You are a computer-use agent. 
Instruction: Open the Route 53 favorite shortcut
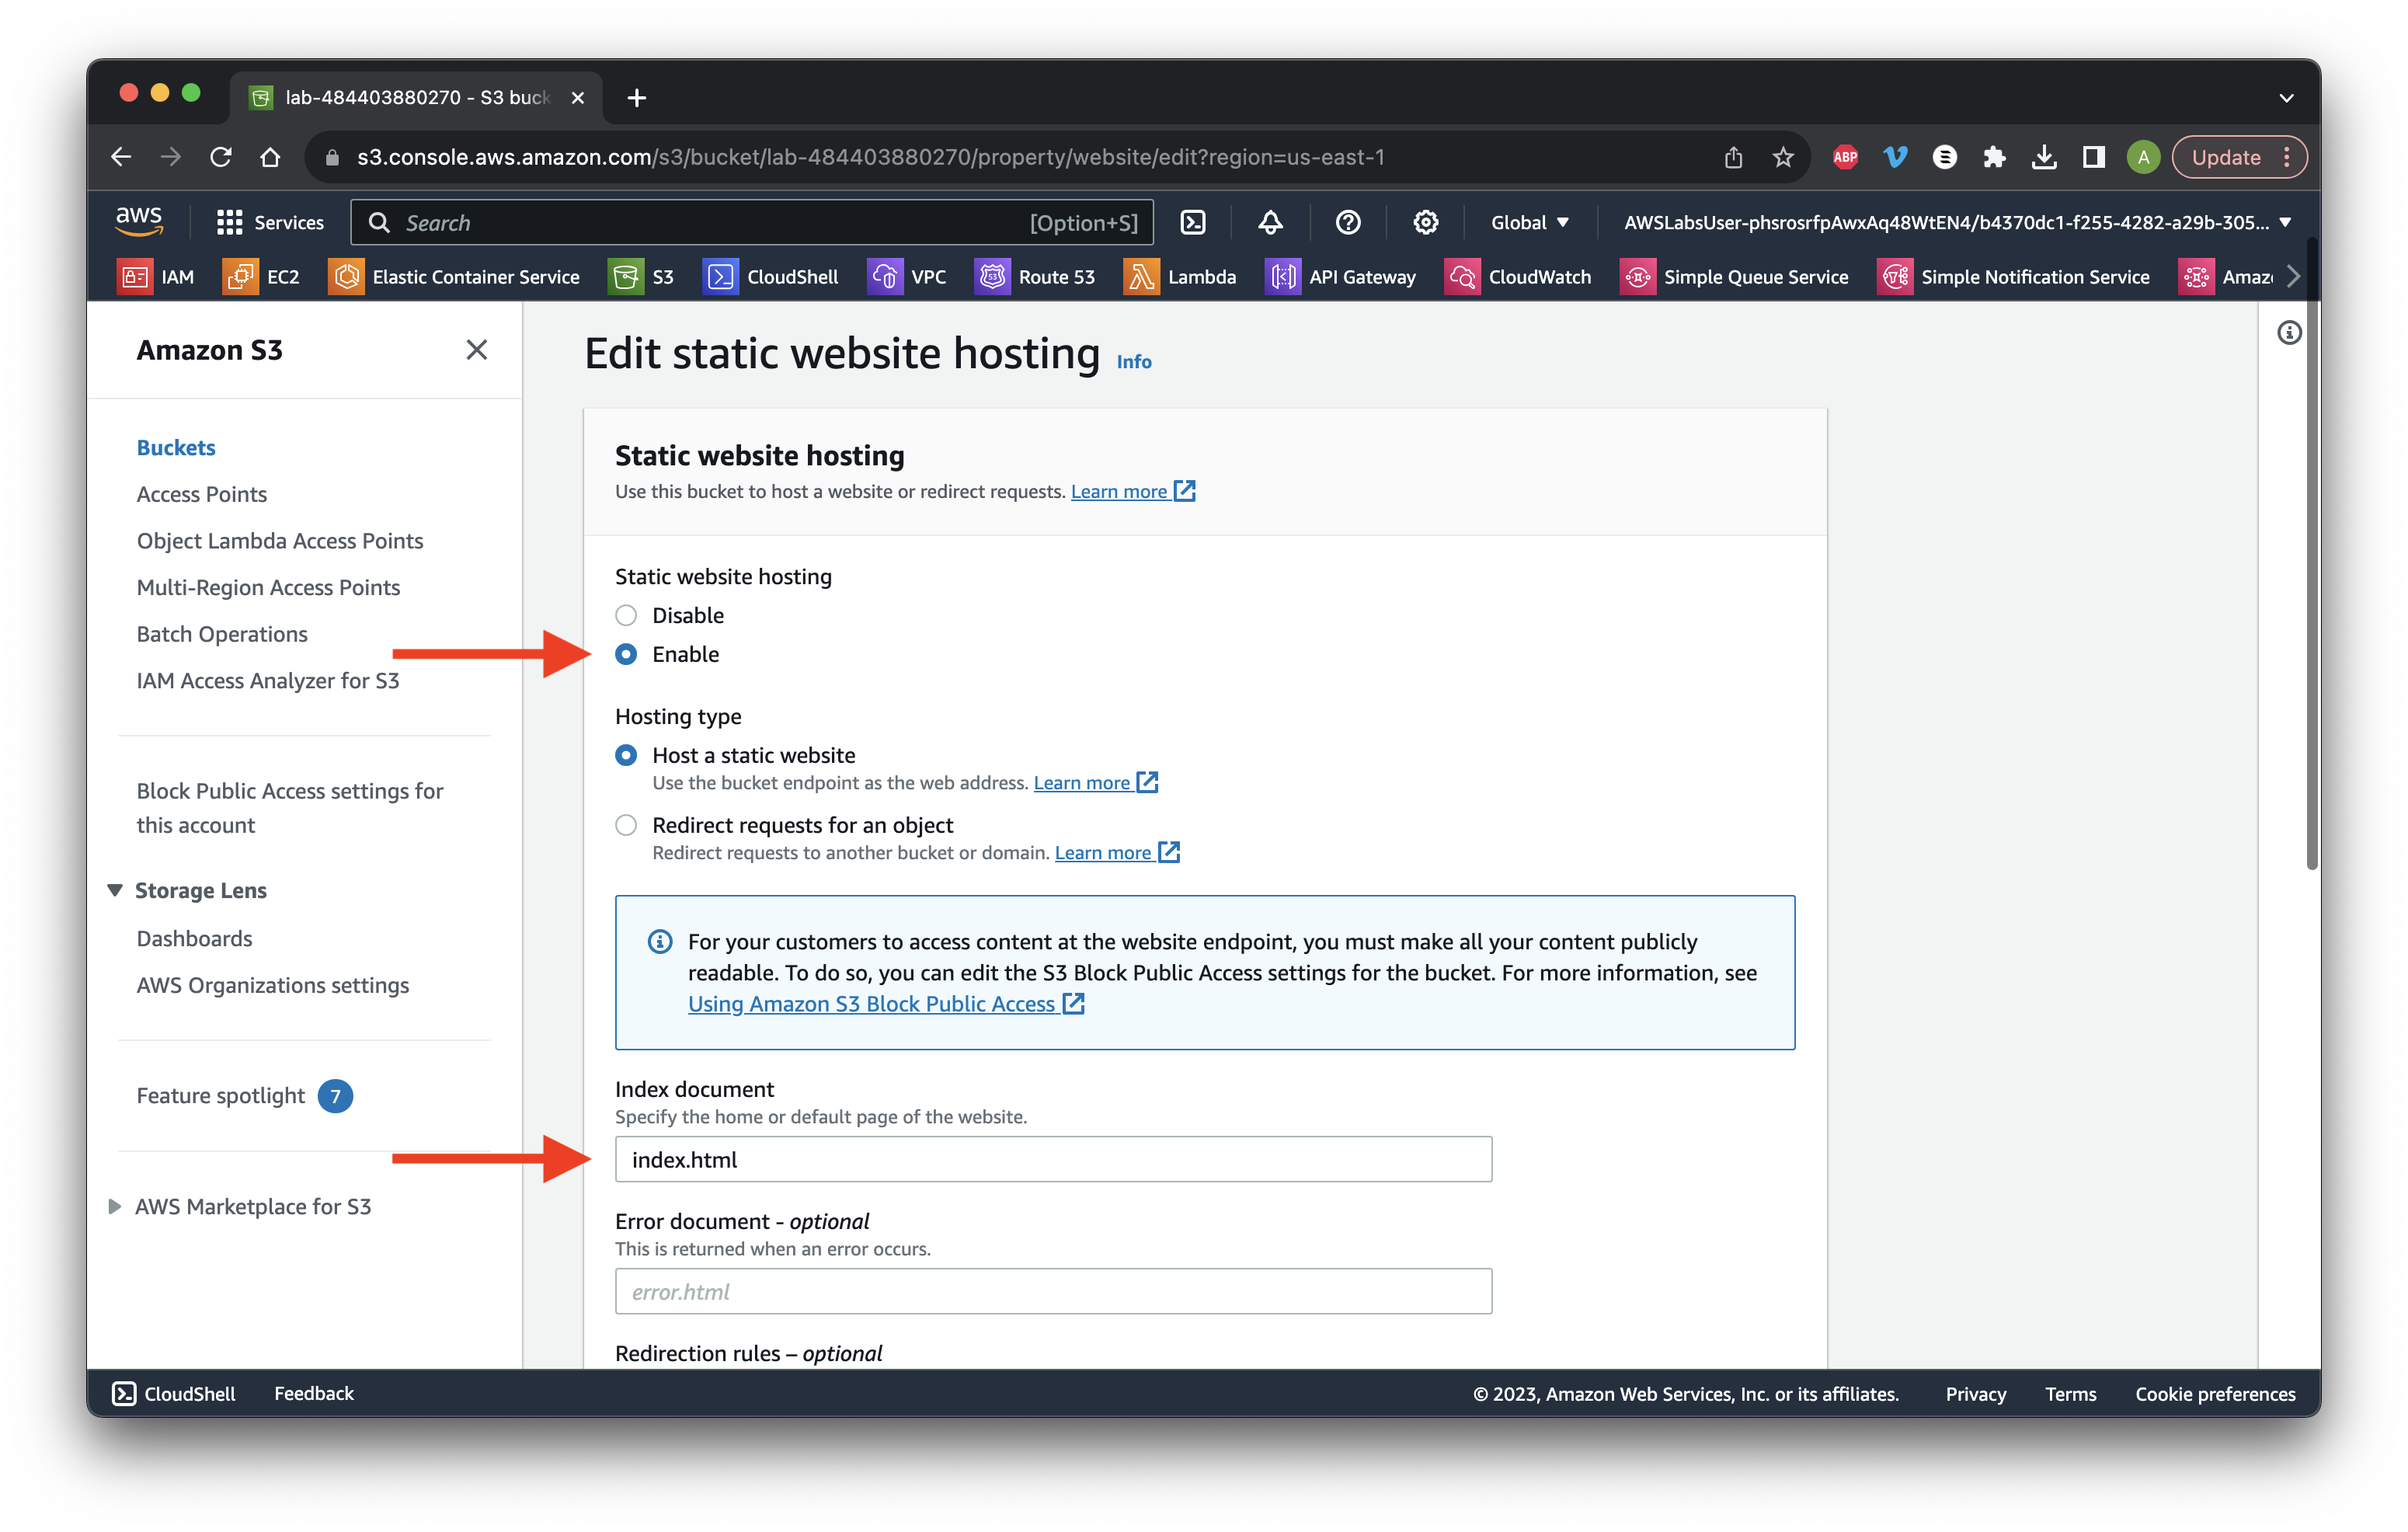click(x=1035, y=277)
